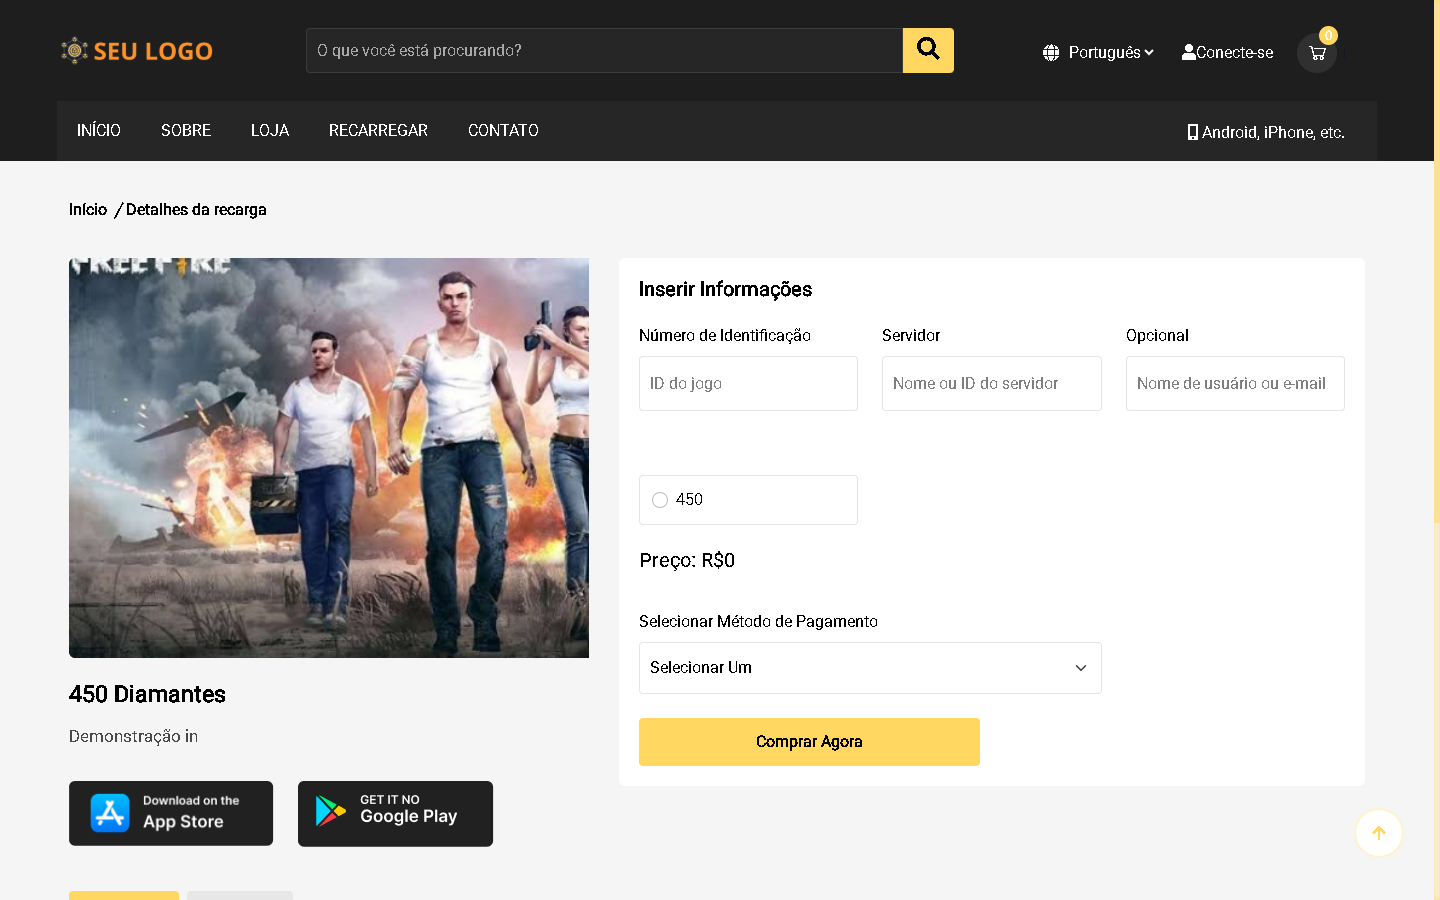Click the magnifying glass search button

(x=928, y=50)
